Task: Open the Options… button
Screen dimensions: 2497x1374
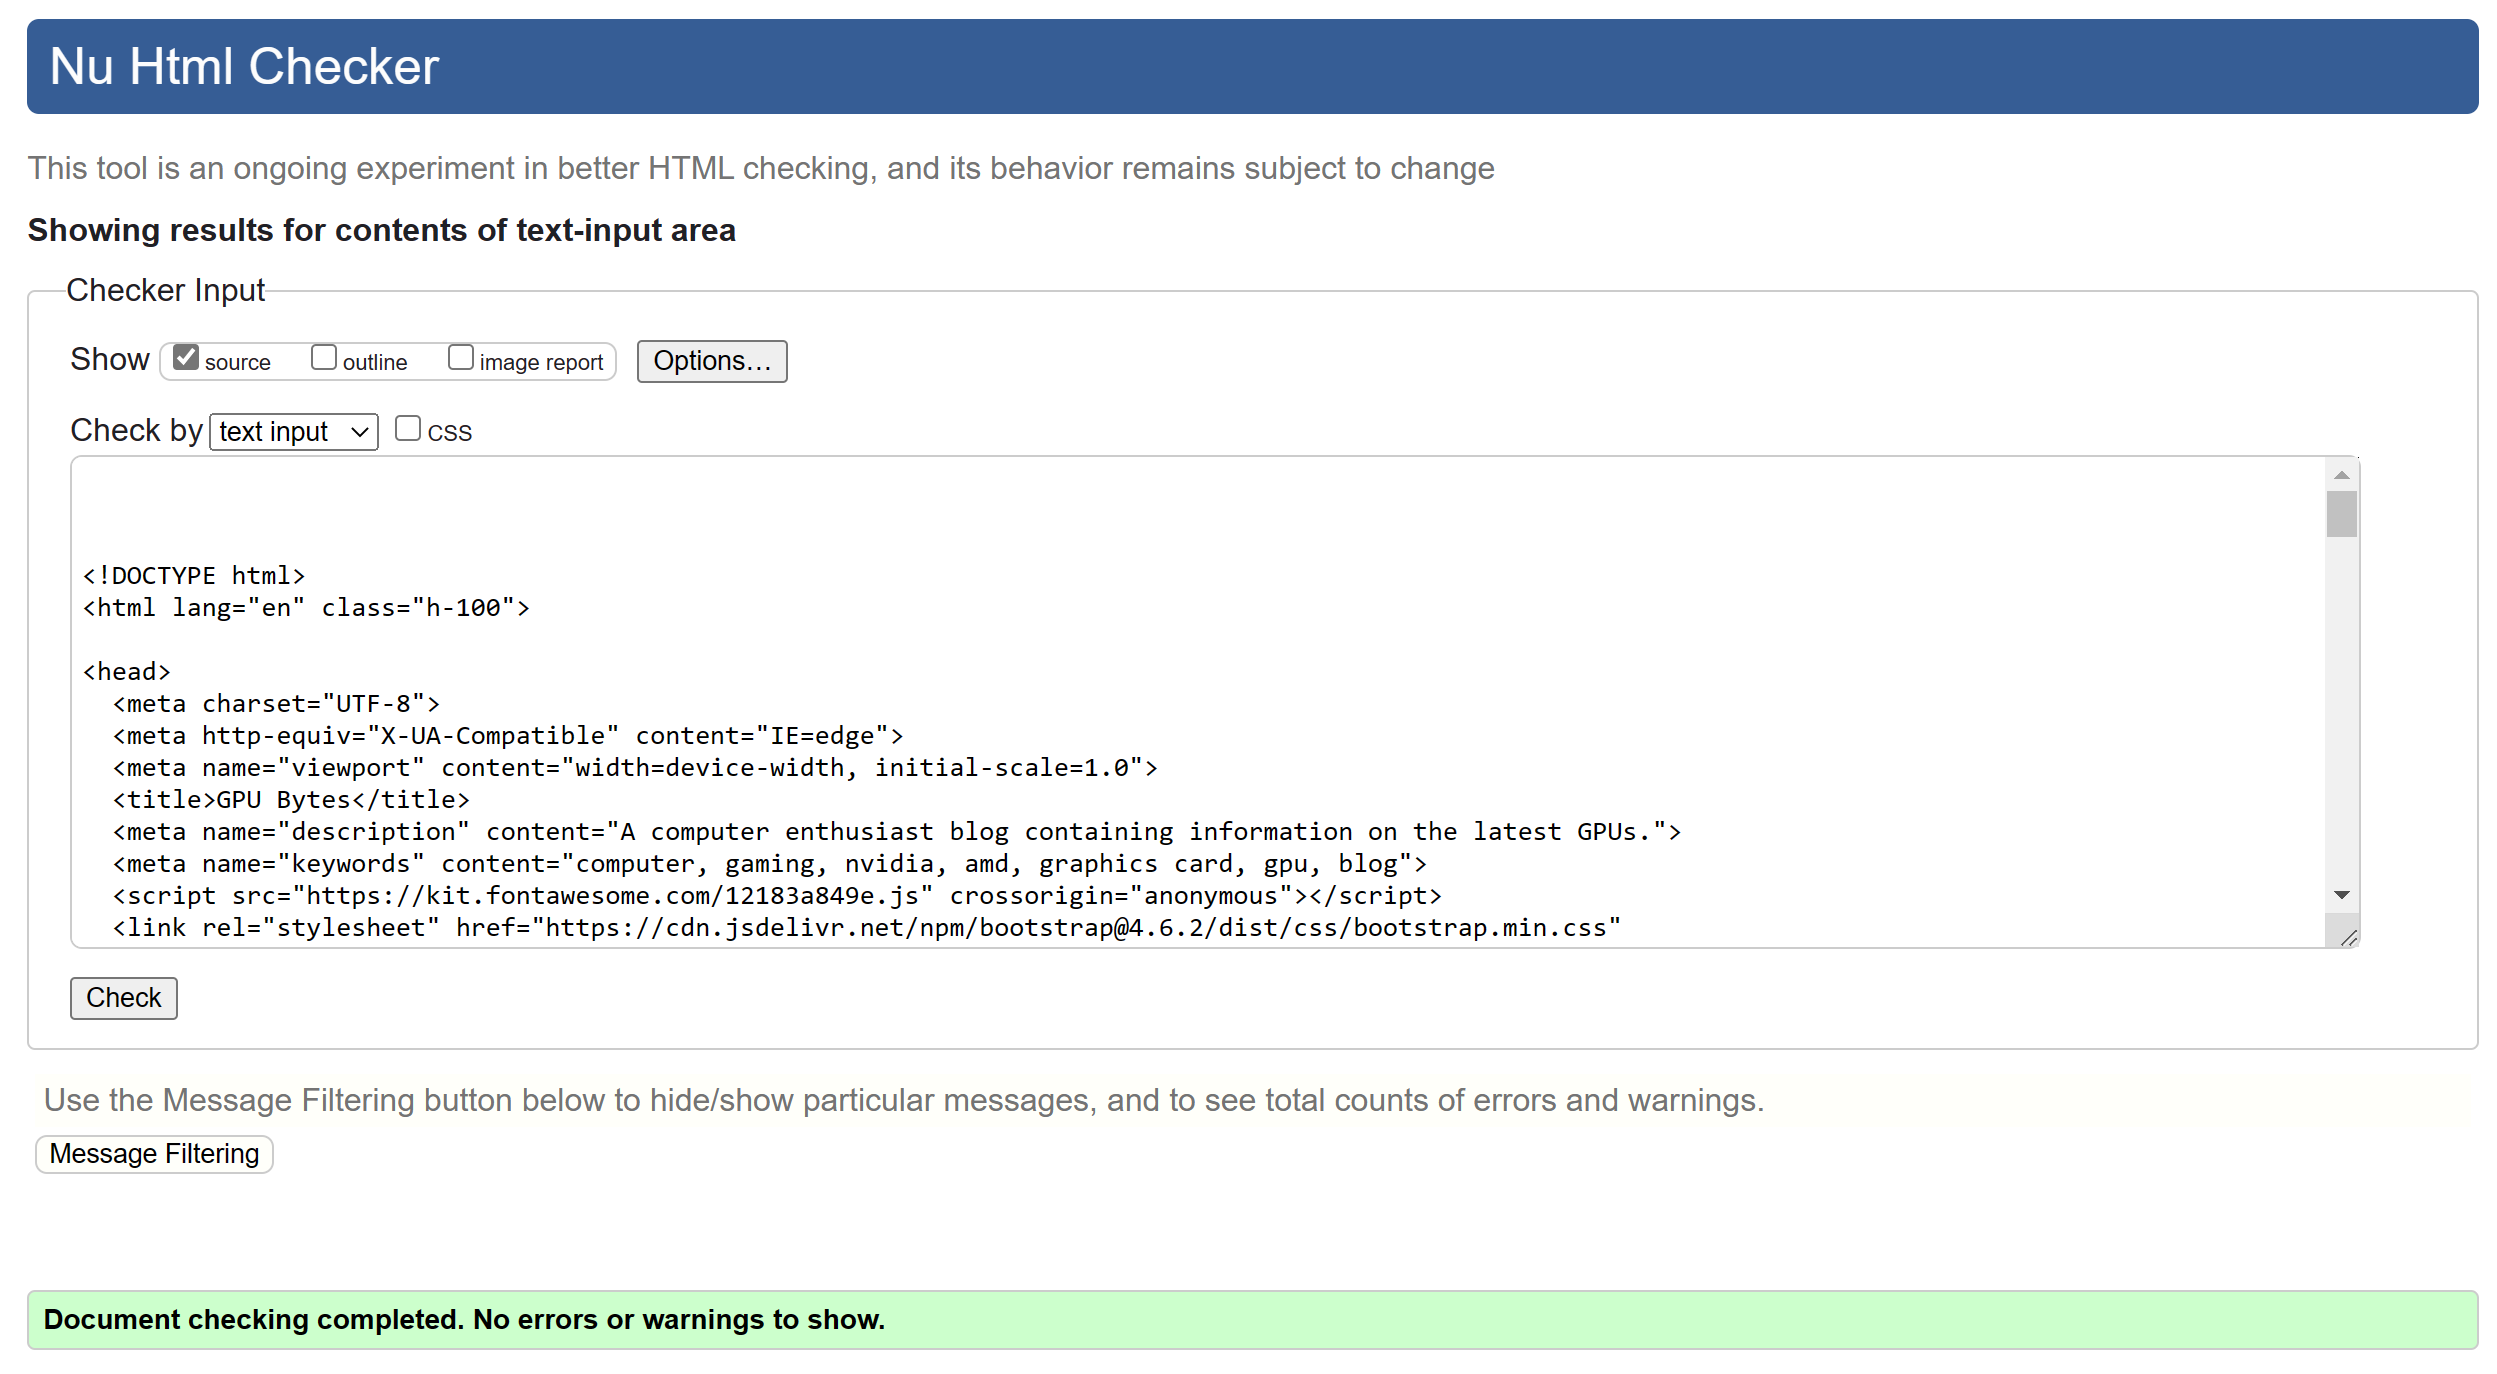Action: click(x=711, y=361)
